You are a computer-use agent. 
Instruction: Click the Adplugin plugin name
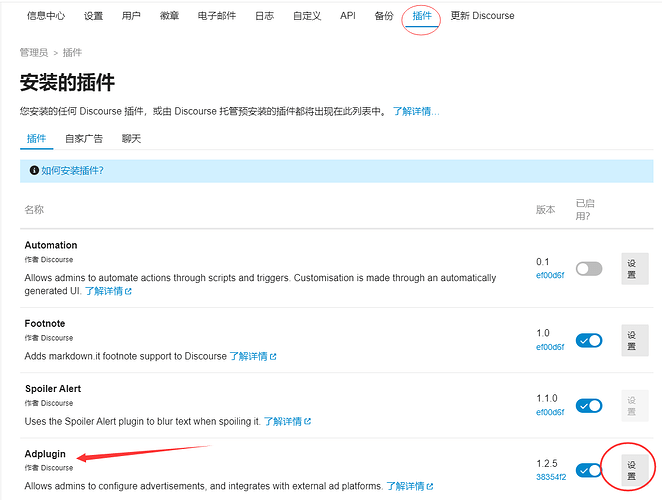(45, 454)
